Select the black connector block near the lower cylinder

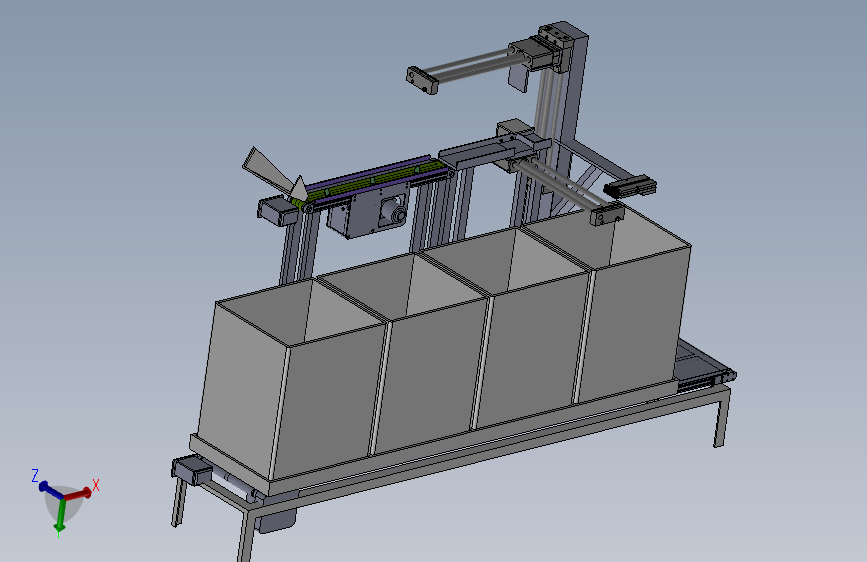tap(630, 187)
